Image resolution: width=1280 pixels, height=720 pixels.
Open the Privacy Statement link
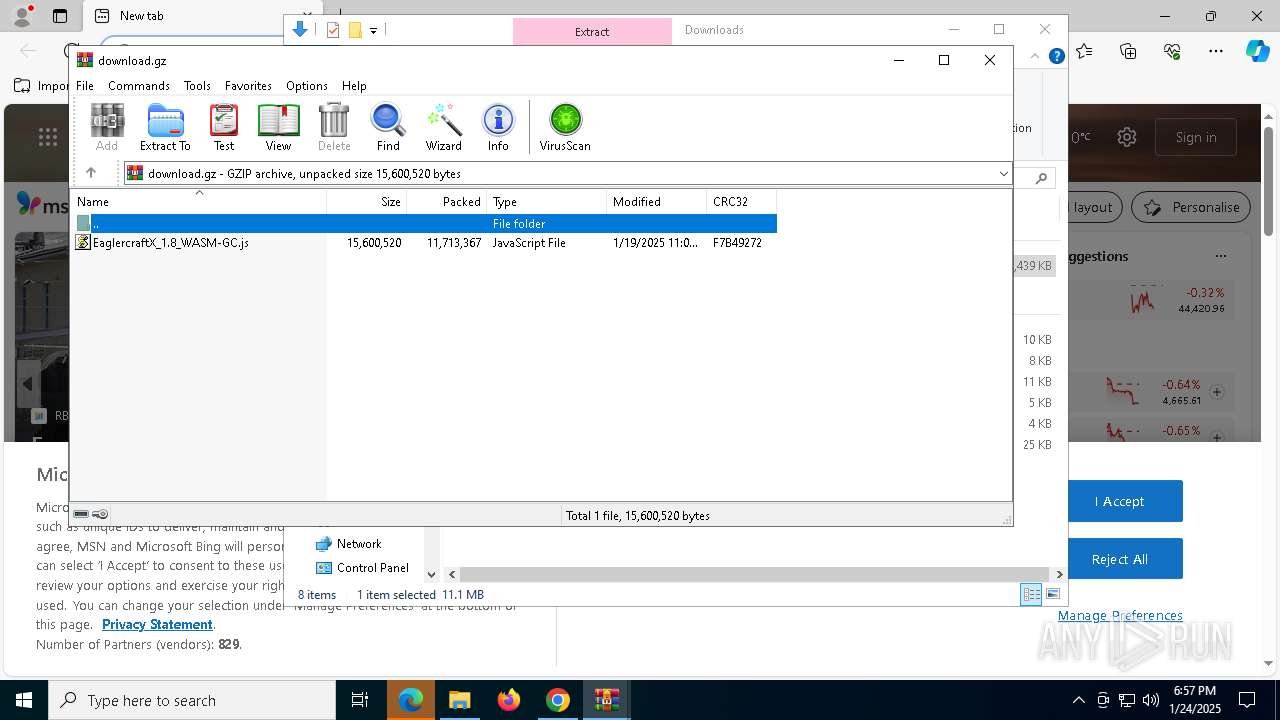tap(157, 624)
